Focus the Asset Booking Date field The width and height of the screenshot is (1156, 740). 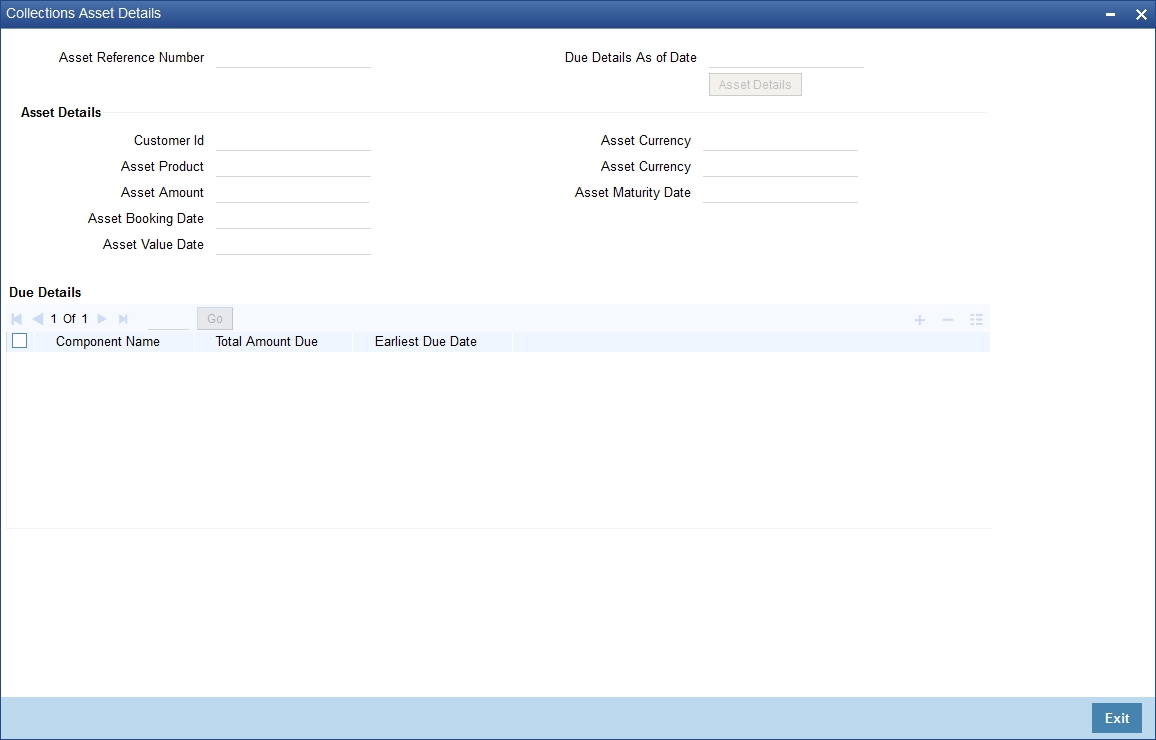click(293, 219)
